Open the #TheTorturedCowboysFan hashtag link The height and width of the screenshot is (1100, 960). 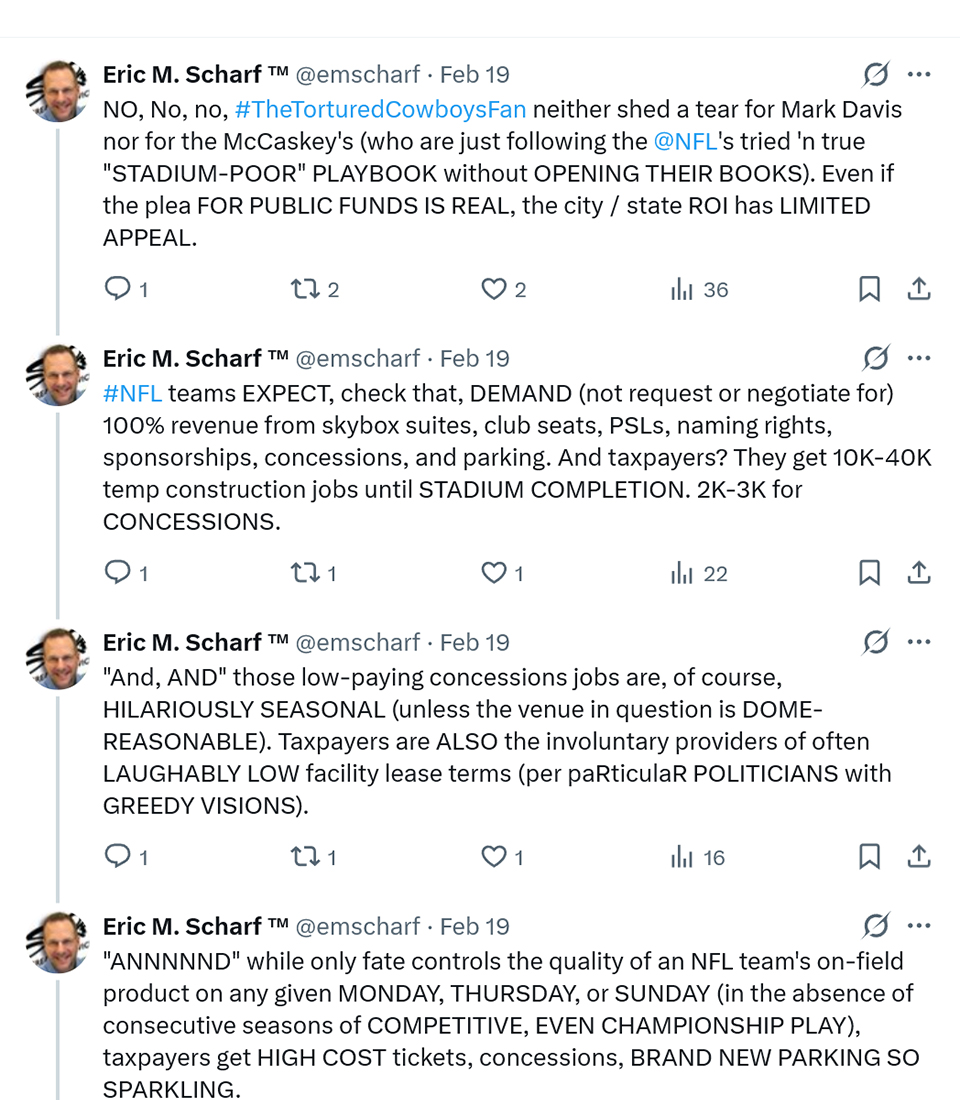pos(380,109)
